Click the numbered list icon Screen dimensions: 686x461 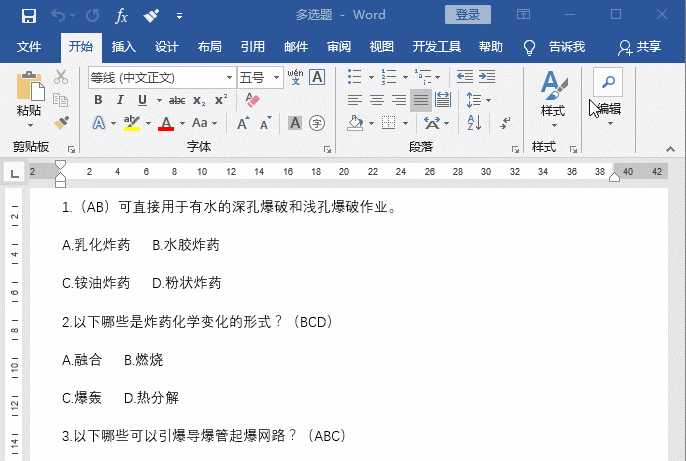pyautogui.click(x=388, y=77)
